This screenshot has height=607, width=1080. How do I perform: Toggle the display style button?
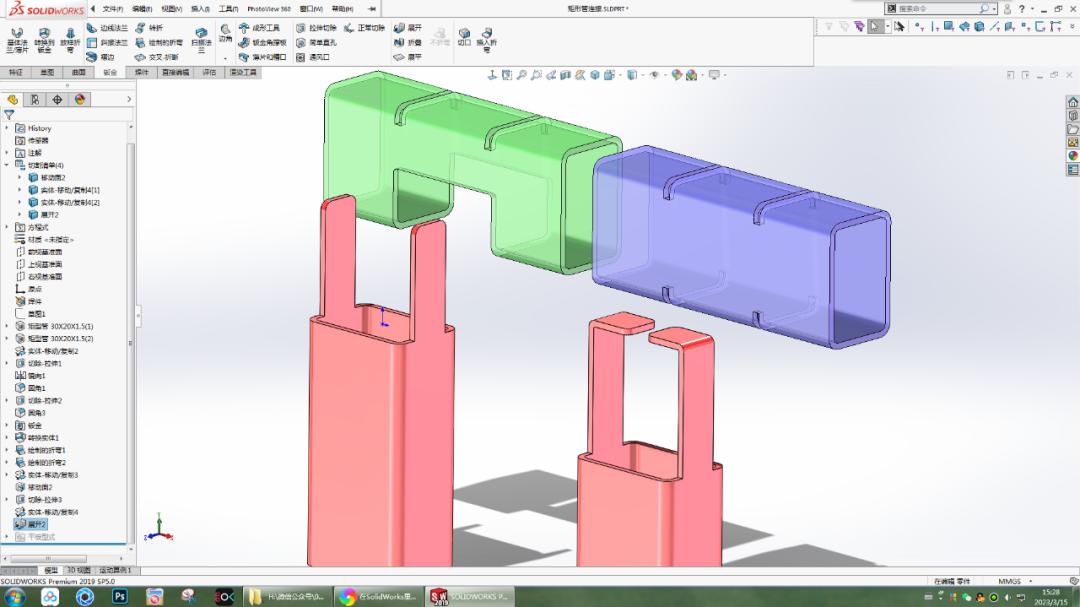tap(631, 73)
